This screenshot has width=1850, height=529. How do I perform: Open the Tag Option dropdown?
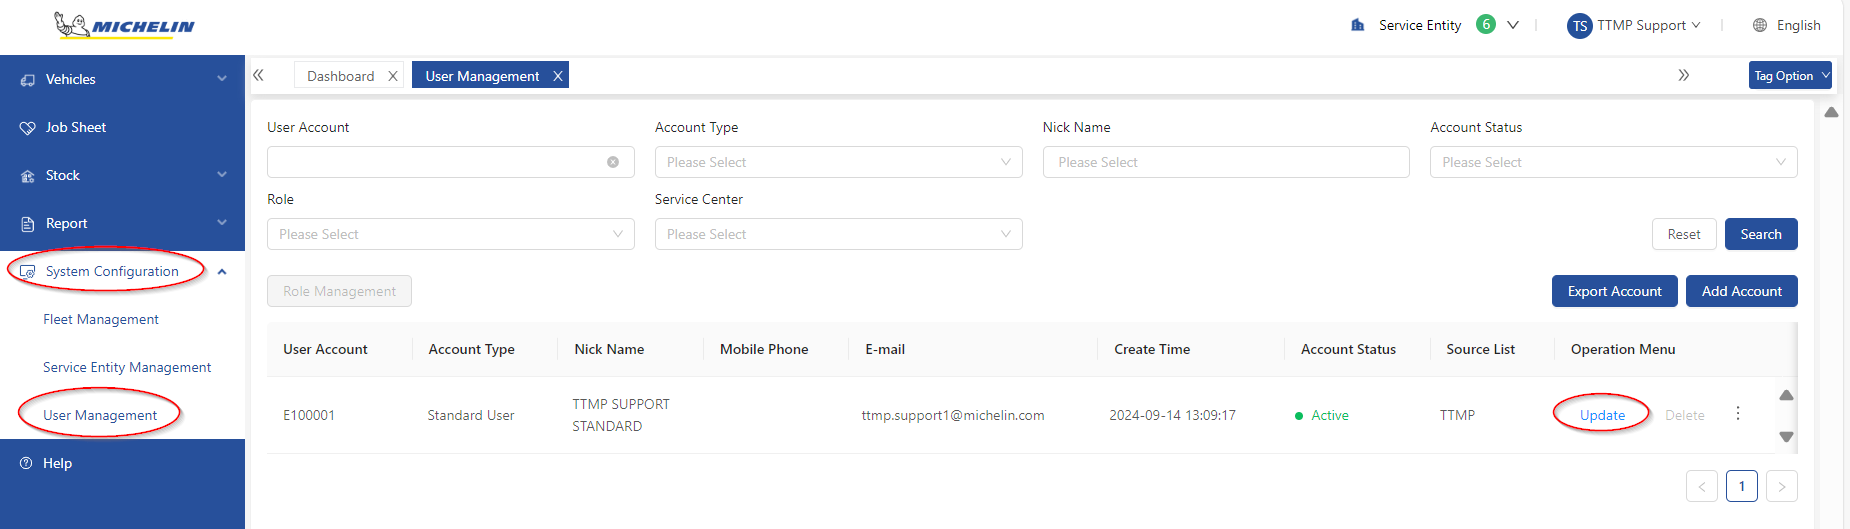point(1790,76)
